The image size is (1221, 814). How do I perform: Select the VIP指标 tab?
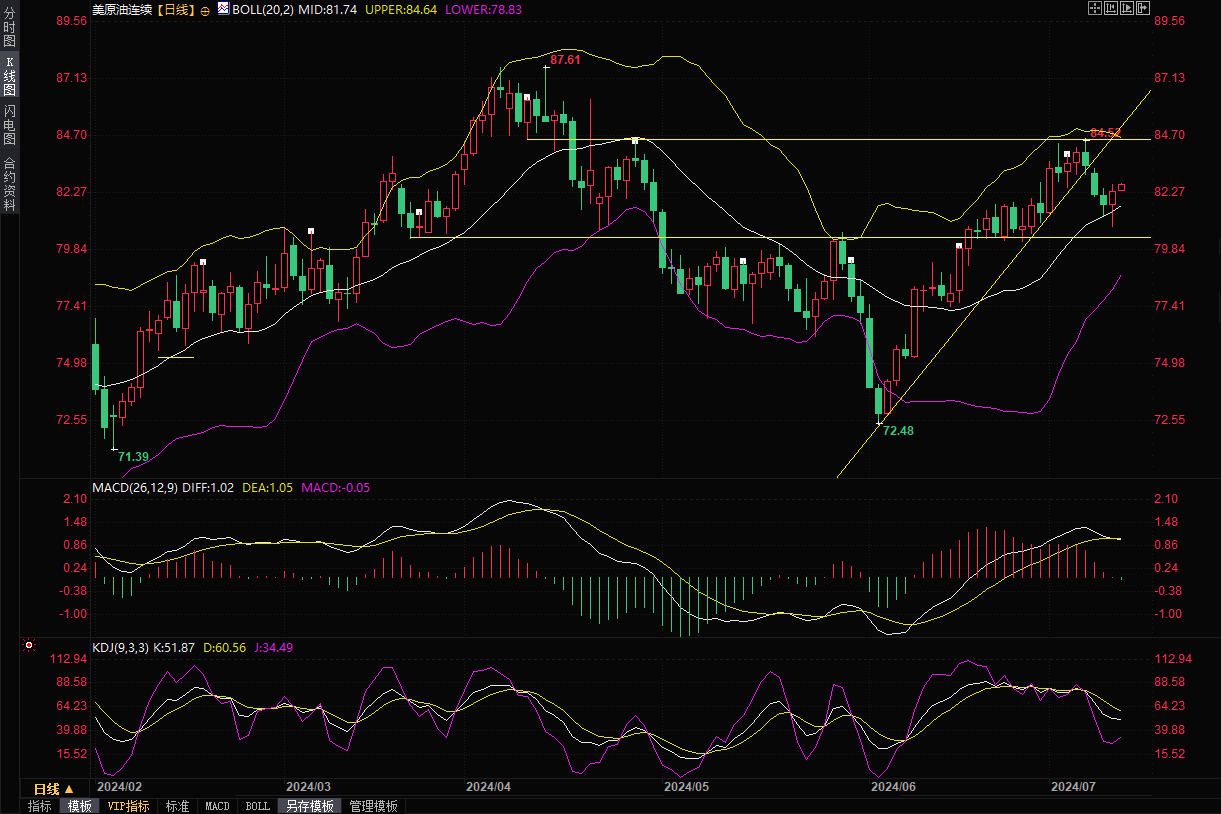pos(128,806)
